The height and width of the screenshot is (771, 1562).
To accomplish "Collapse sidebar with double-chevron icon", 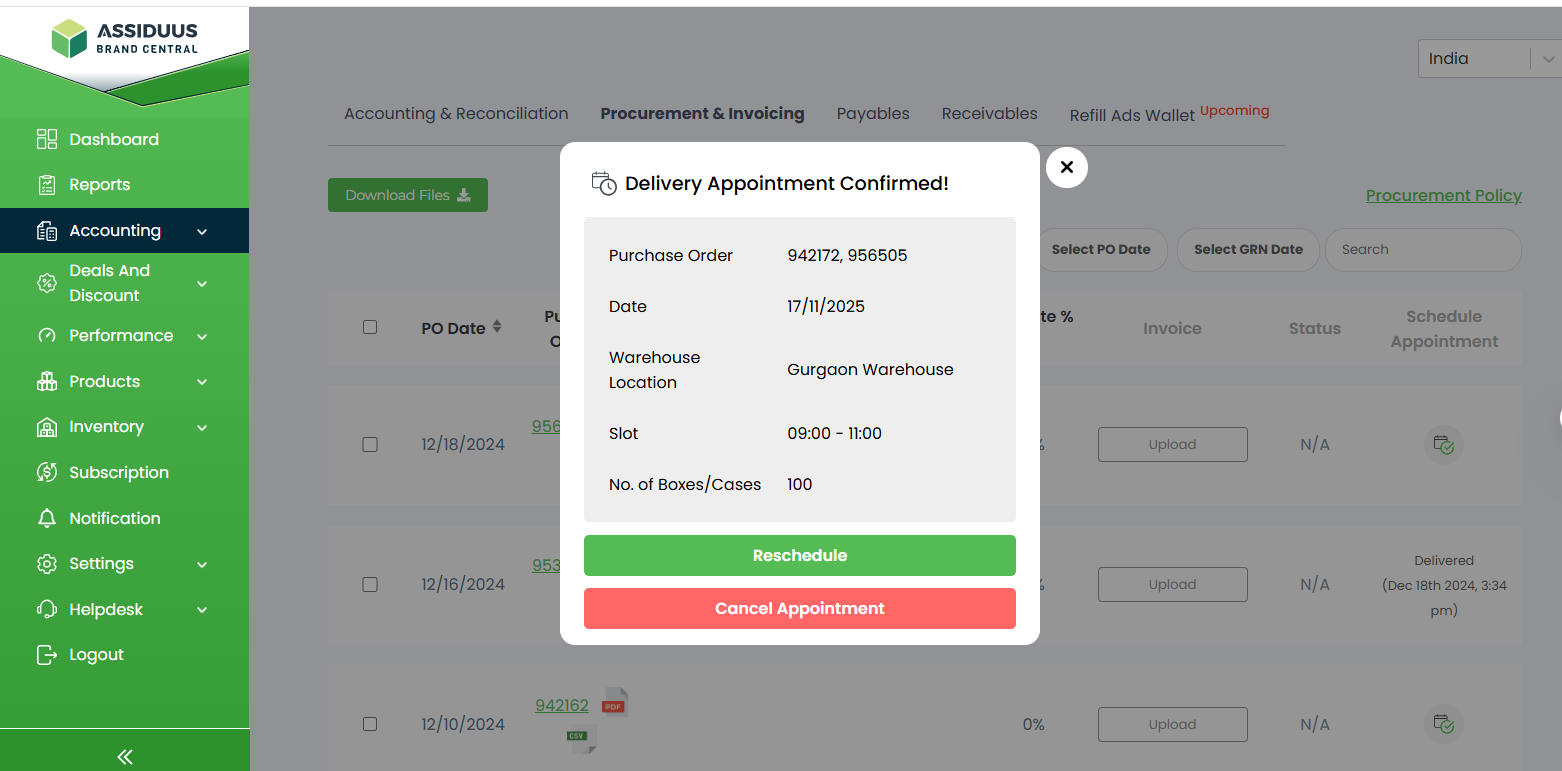I will point(125,757).
